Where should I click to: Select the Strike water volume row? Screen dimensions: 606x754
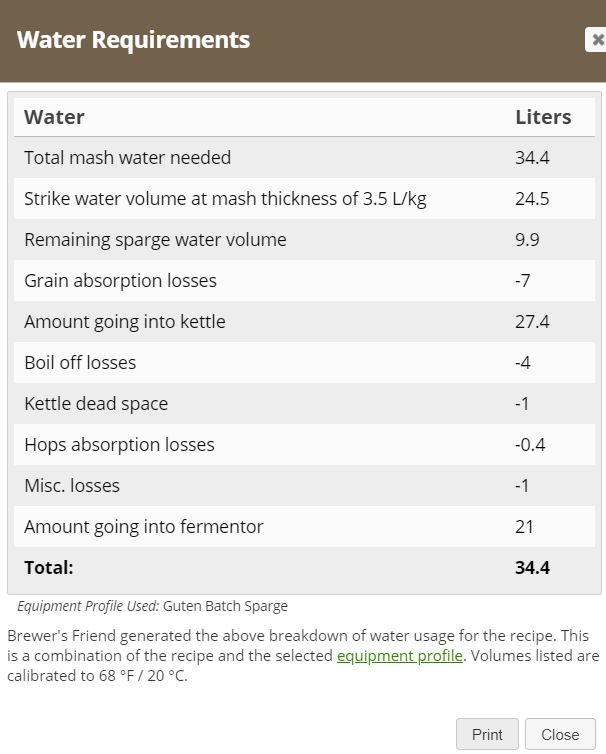click(304, 199)
